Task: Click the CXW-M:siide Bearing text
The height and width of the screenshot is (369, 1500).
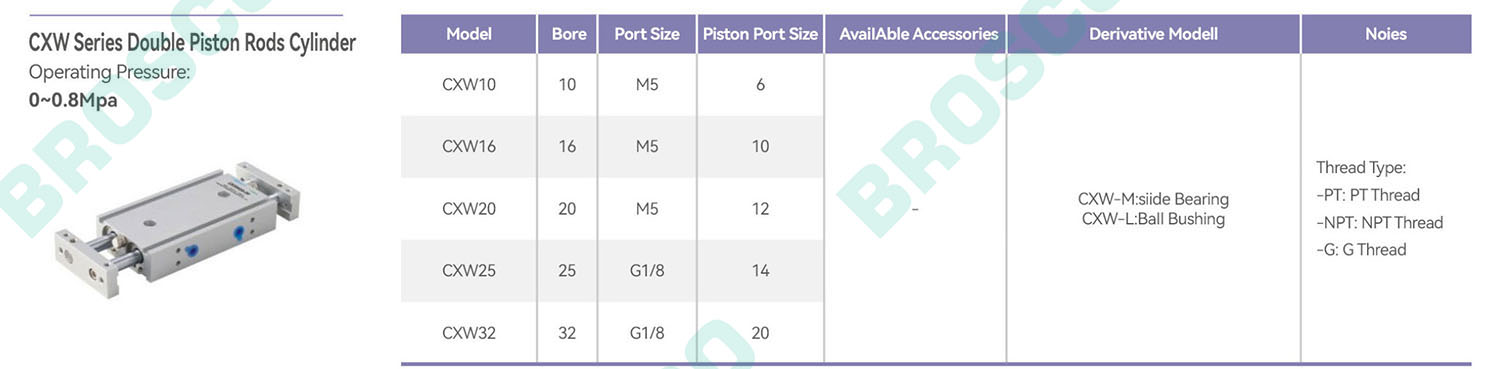Action: (1153, 199)
